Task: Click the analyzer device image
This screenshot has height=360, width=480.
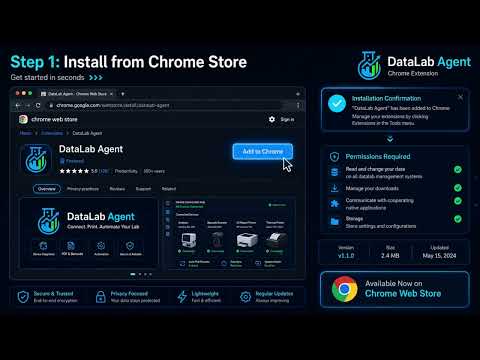Action: pyautogui.click(x=189, y=239)
